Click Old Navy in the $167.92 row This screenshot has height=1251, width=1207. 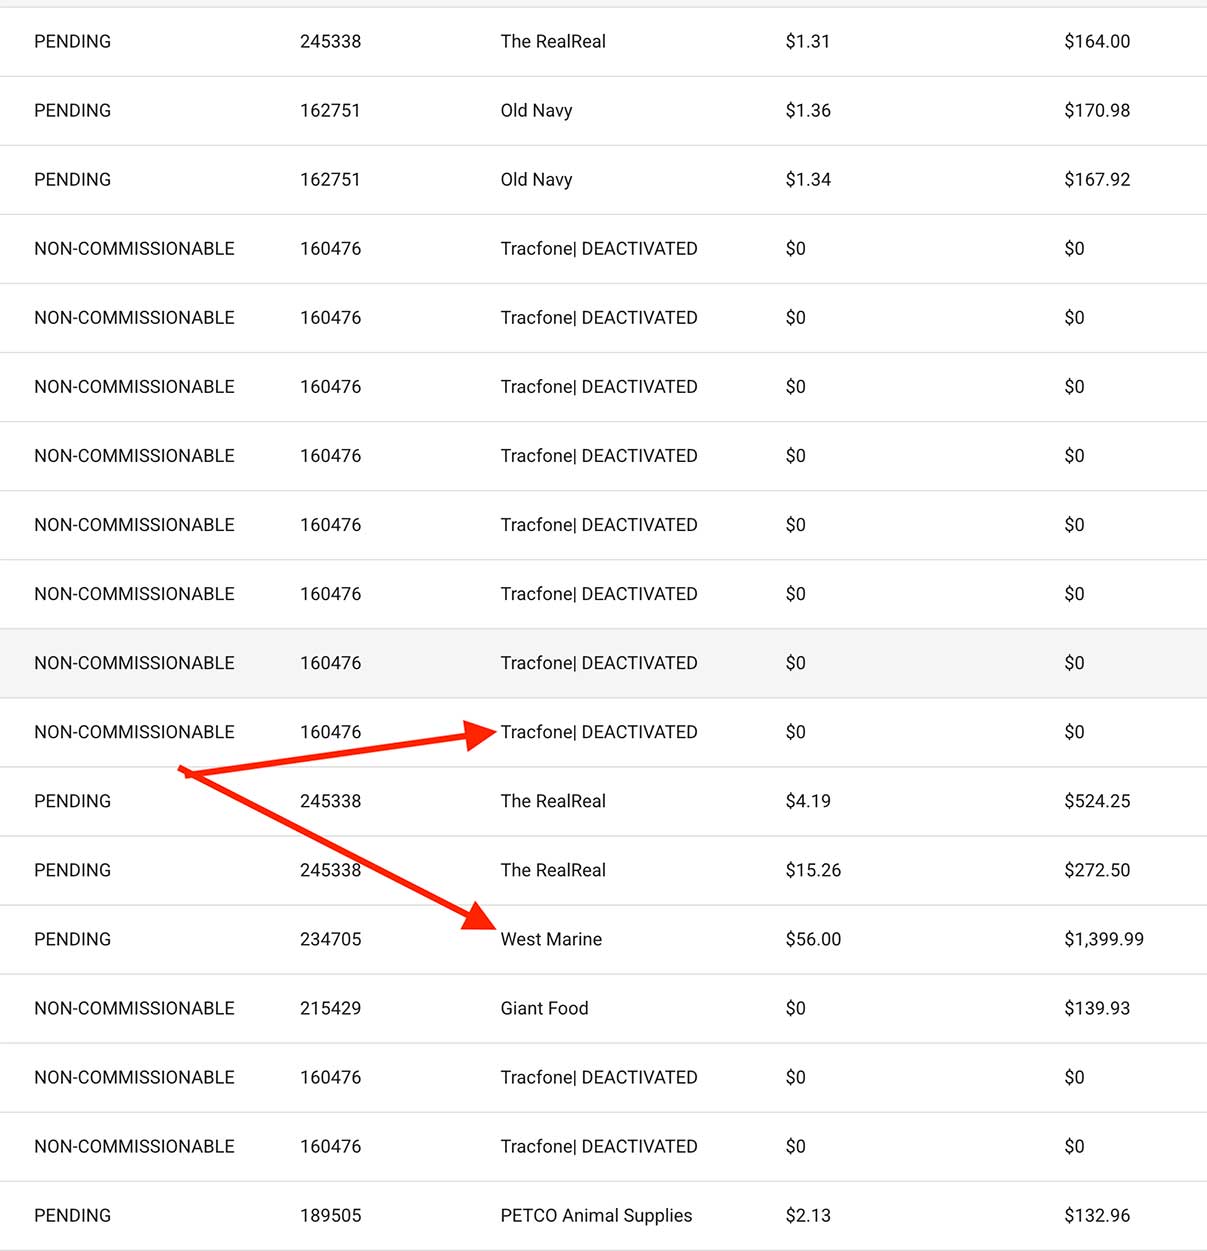536,179
